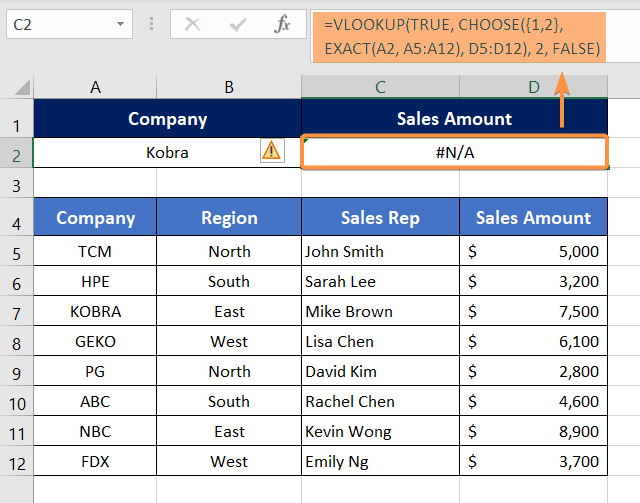Click the Emily Ng cell

[380, 461]
